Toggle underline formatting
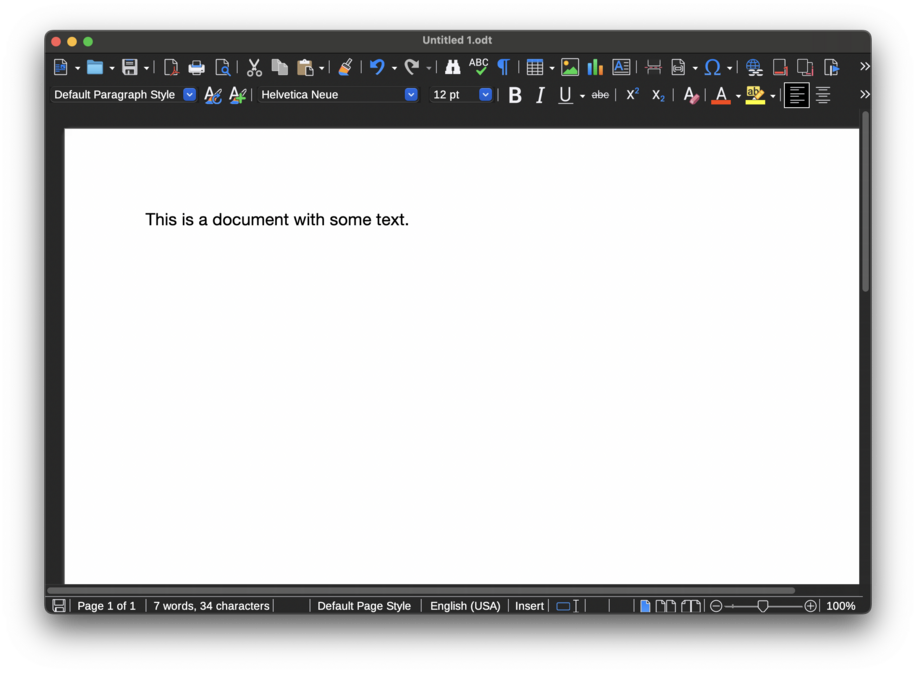This screenshot has width=916, height=673. pos(565,95)
